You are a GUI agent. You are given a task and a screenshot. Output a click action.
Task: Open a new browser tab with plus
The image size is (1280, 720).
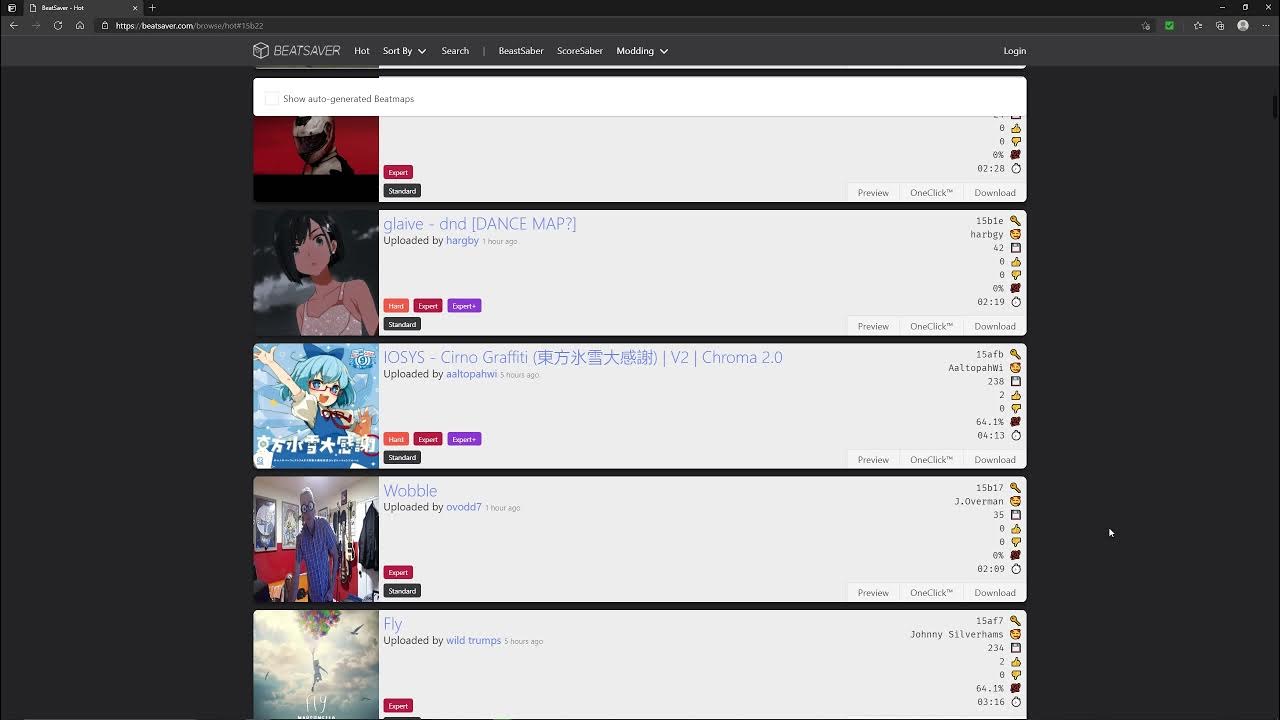152,8
